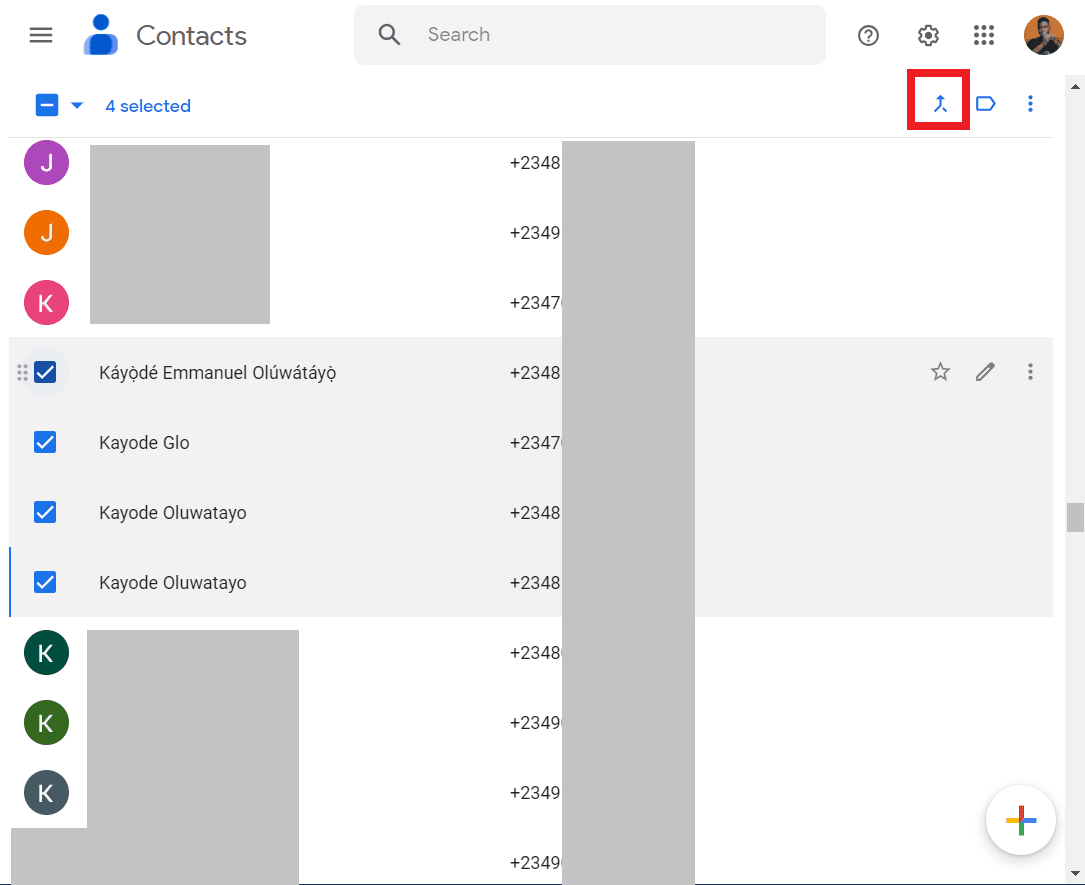
Task: Edit Káyòdé Emmanuel Olúwátáyò with pencil icon
Action: [x=985, y=372]
